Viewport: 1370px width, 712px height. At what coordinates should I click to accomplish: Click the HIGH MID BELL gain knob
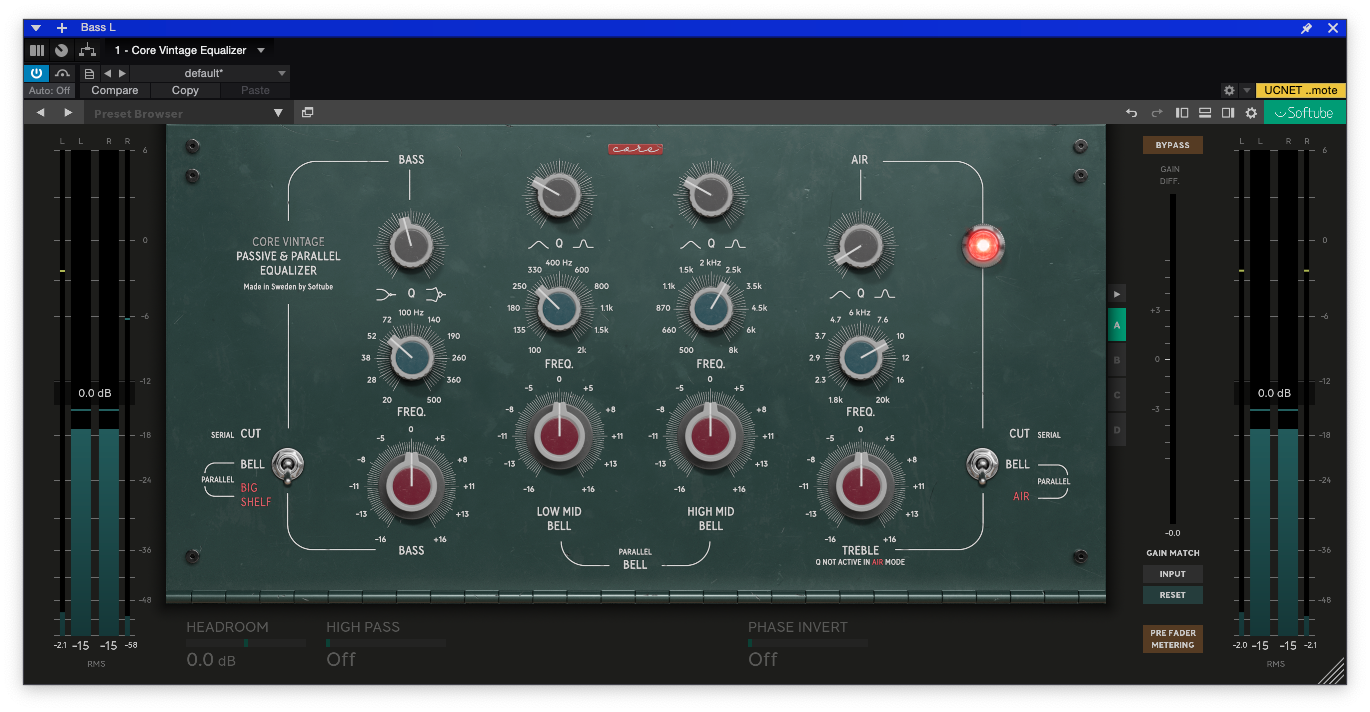click(710, 435)
